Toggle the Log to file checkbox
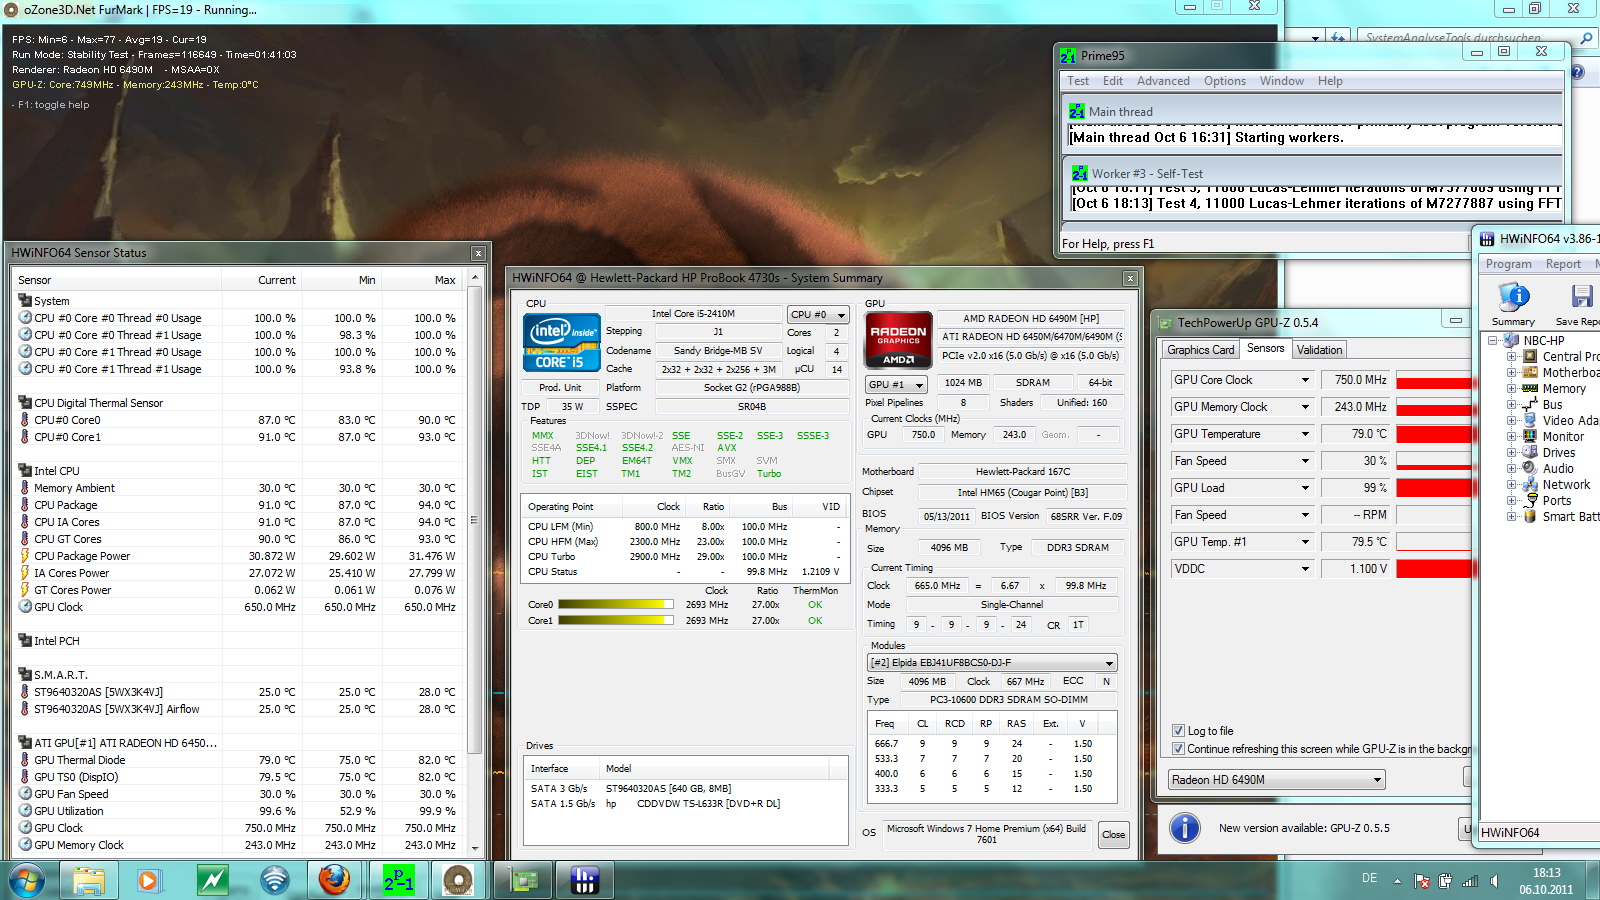The width and height of the screenshot is (1600, 900). pos(1178,731)
